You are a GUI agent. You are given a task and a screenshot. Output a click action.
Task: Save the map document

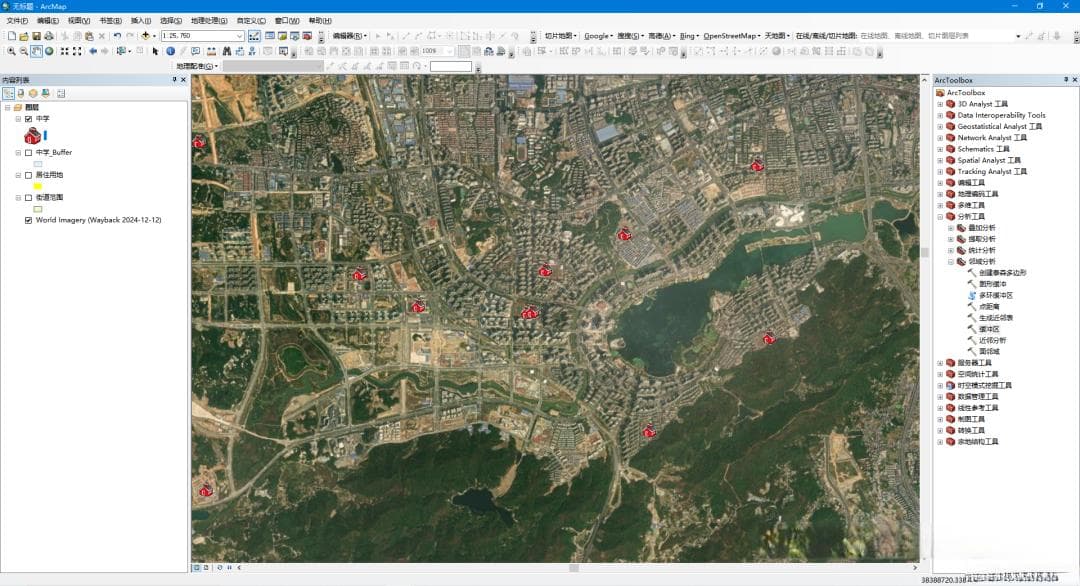(x=37, y=36)
